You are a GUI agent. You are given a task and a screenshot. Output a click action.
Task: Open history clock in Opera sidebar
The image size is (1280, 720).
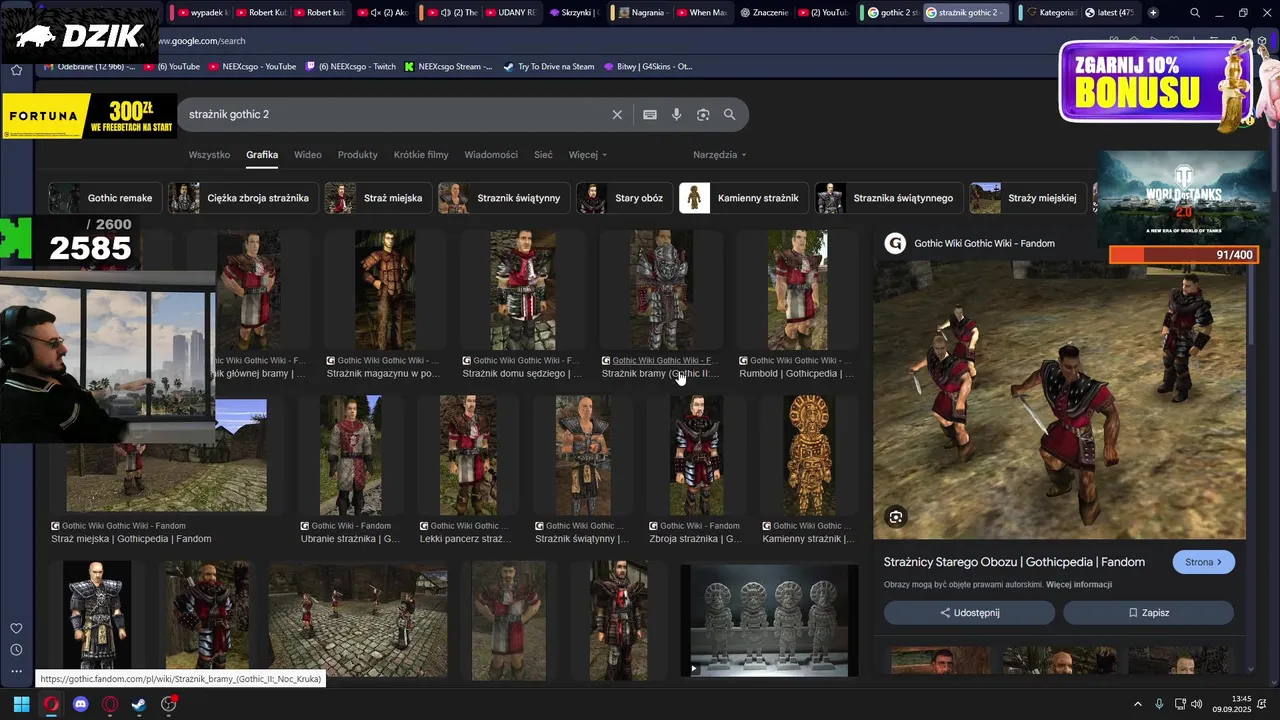pyautogui.click(x=16, y=649)
